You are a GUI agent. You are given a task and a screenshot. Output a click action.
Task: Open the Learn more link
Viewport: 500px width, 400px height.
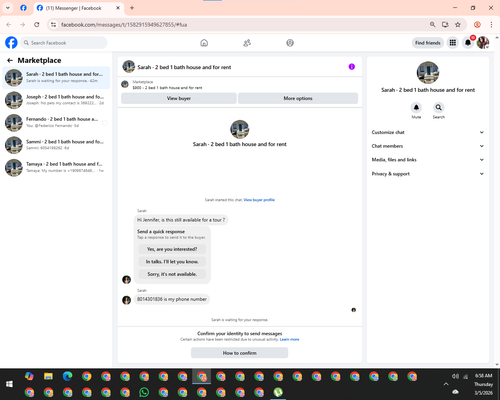(289, 339)
